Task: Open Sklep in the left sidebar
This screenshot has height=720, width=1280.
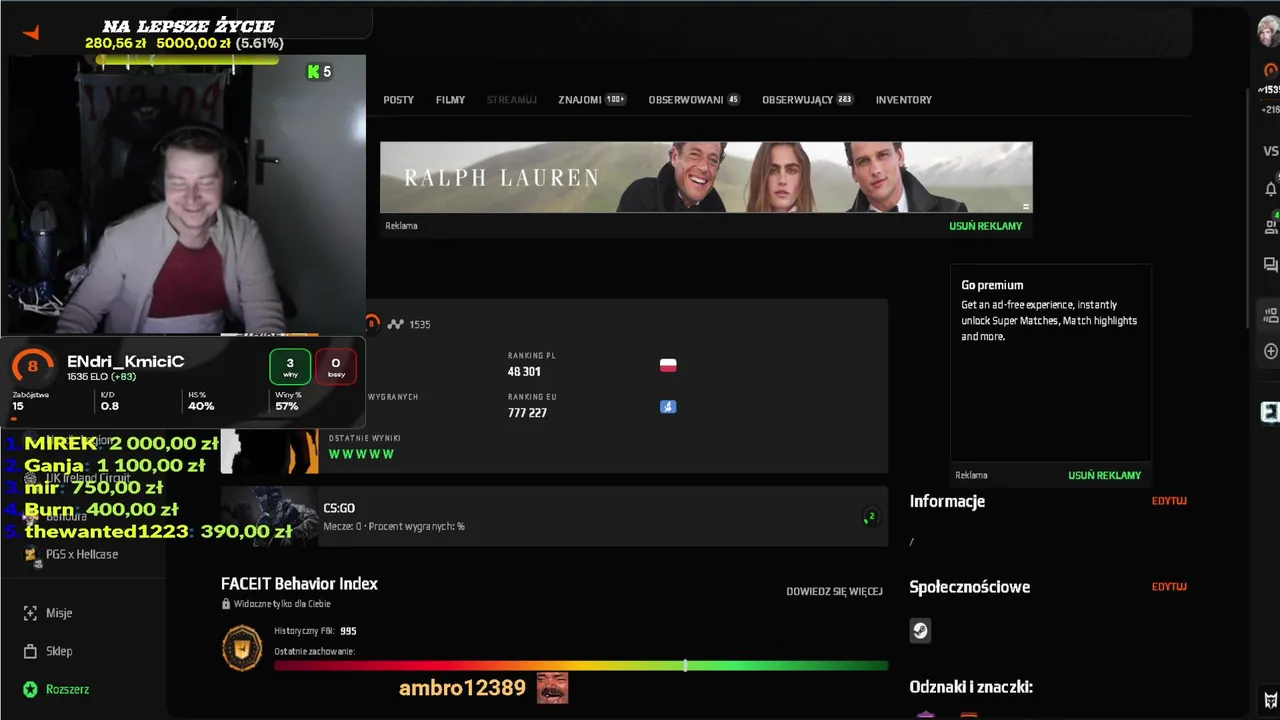Action: click(59, 651)
